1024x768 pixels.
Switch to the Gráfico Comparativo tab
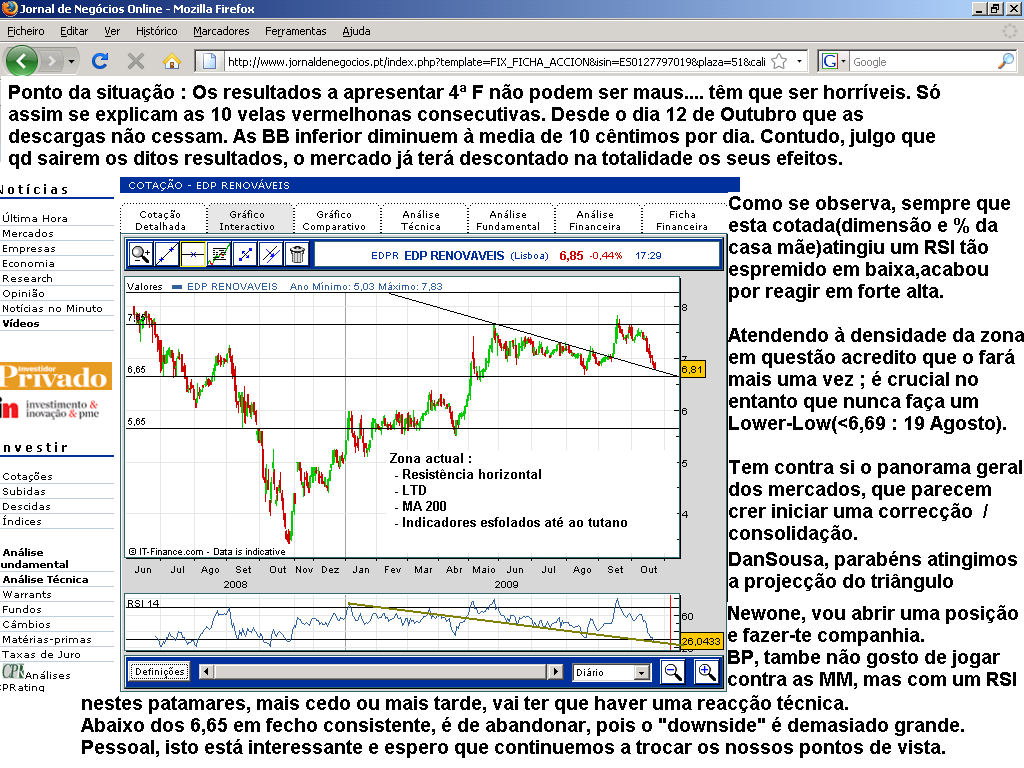(334, 219)
